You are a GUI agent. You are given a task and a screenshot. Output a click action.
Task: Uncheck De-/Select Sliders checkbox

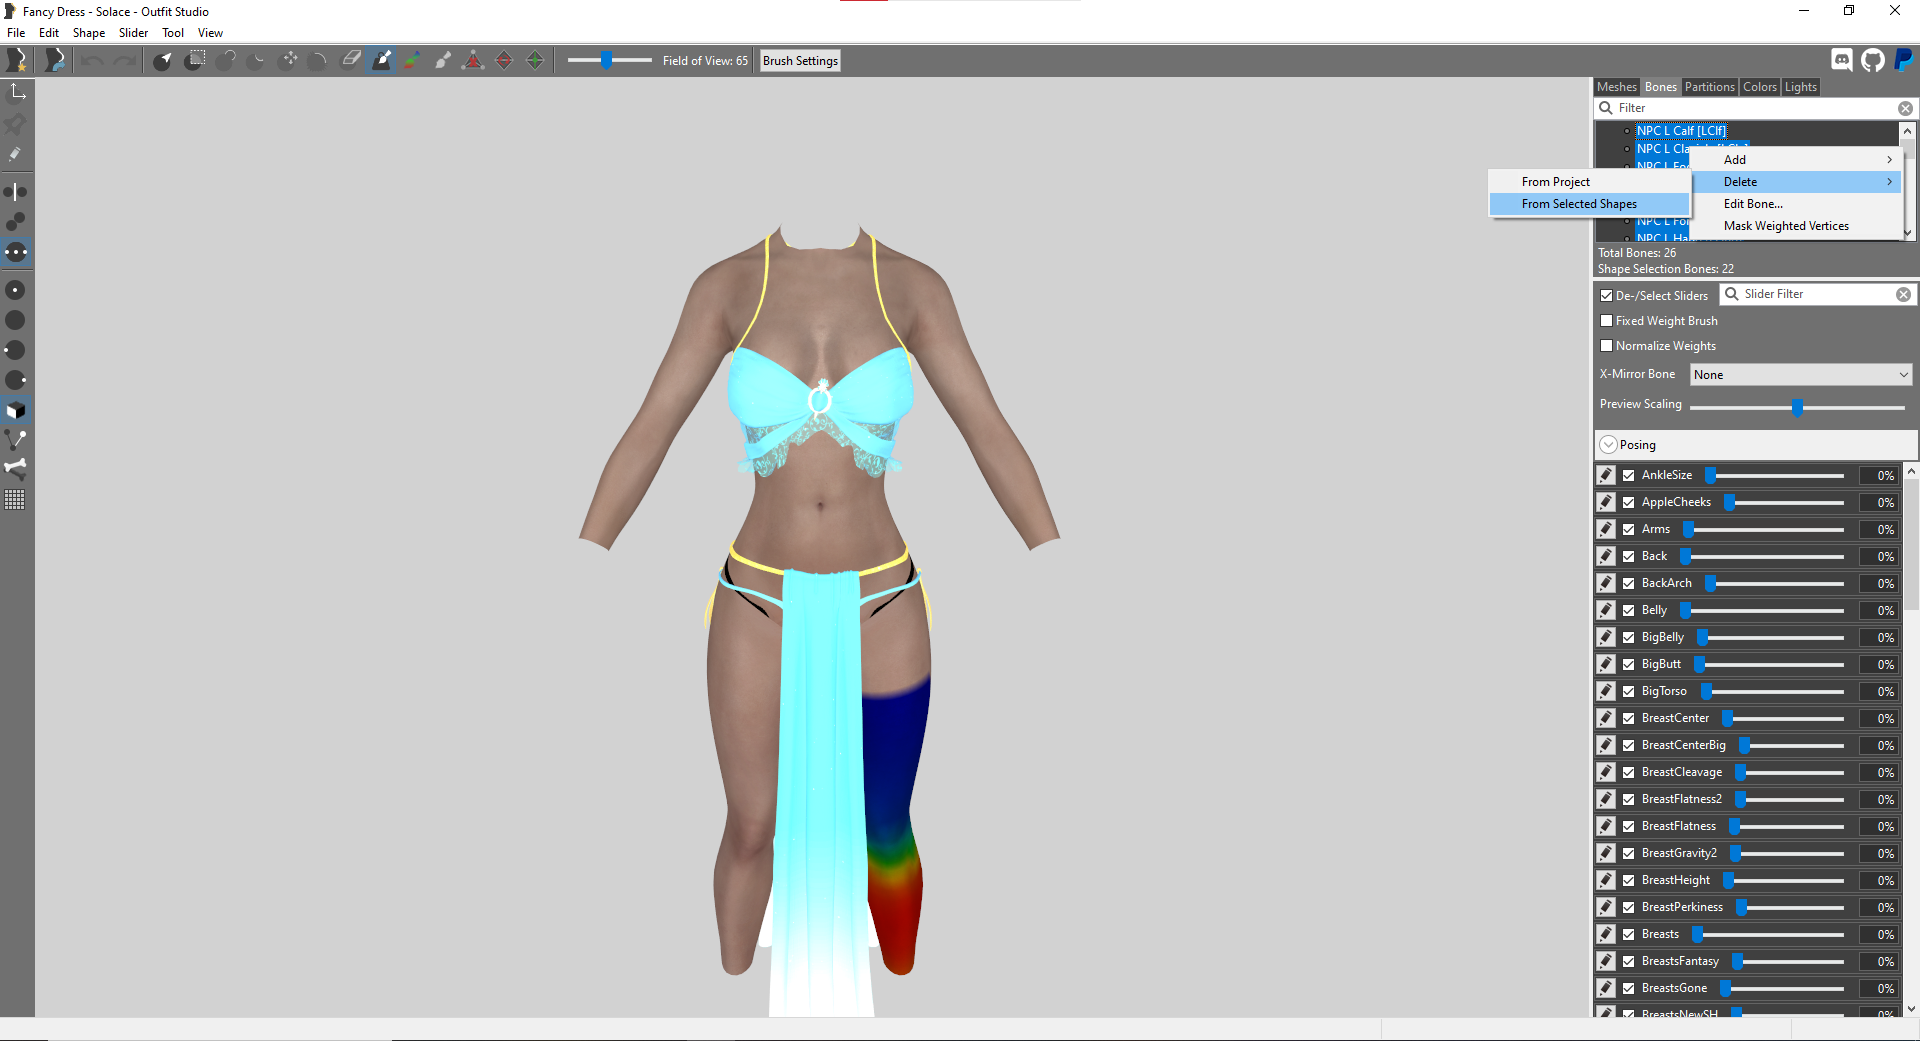[x=1606, y=295]
